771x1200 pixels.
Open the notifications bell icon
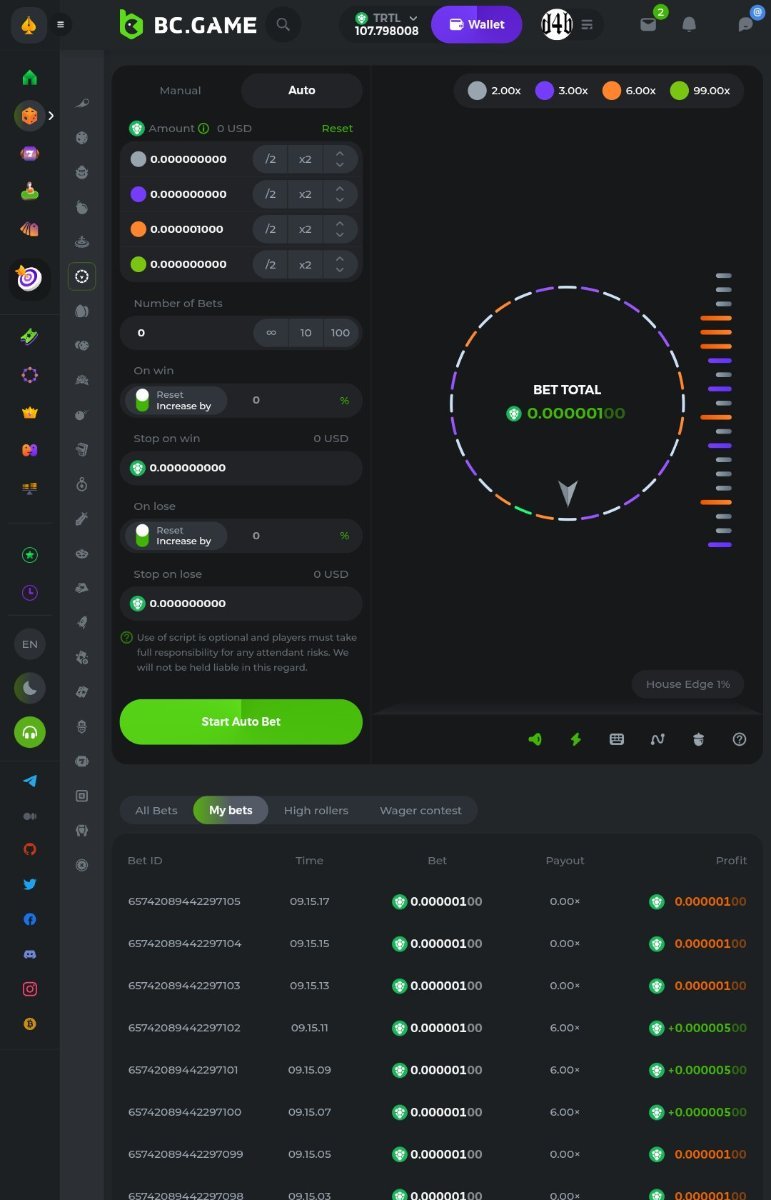(x=689, y=24)
